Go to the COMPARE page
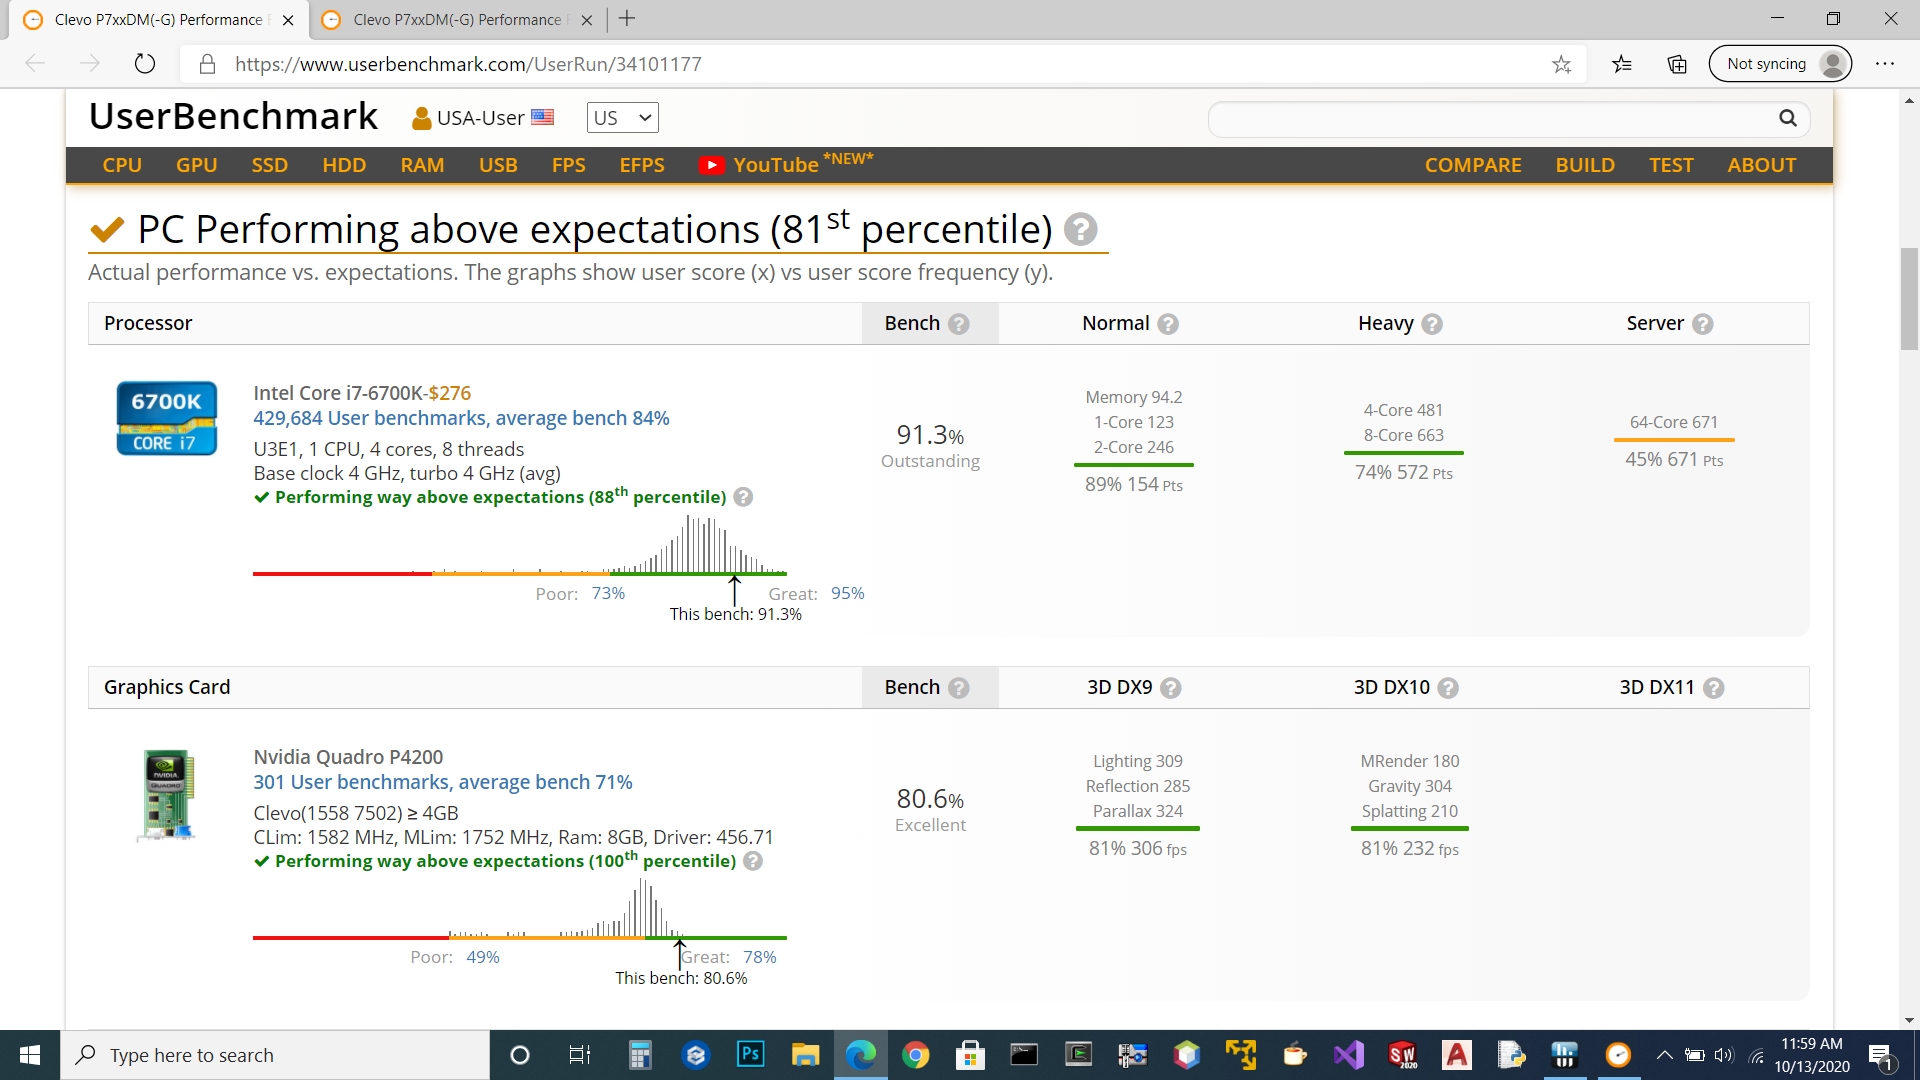This screenshot has width=1920, height=1080. click(1473, 165)
